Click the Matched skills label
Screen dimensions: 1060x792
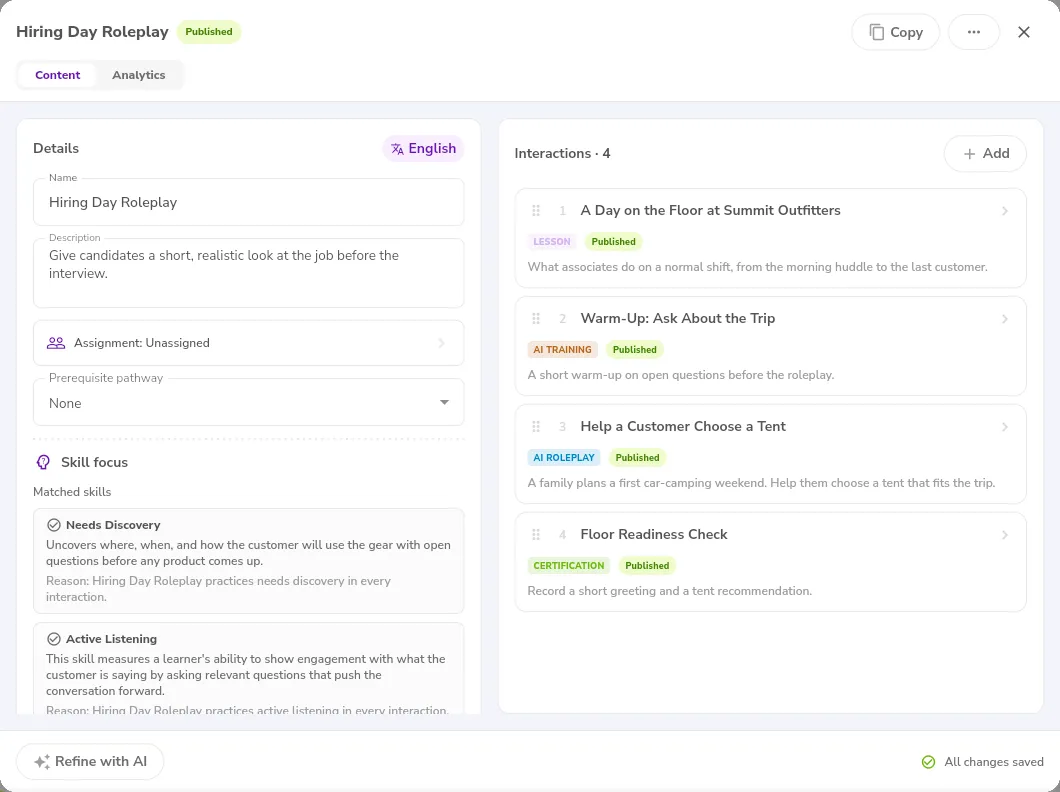point(72,492)
